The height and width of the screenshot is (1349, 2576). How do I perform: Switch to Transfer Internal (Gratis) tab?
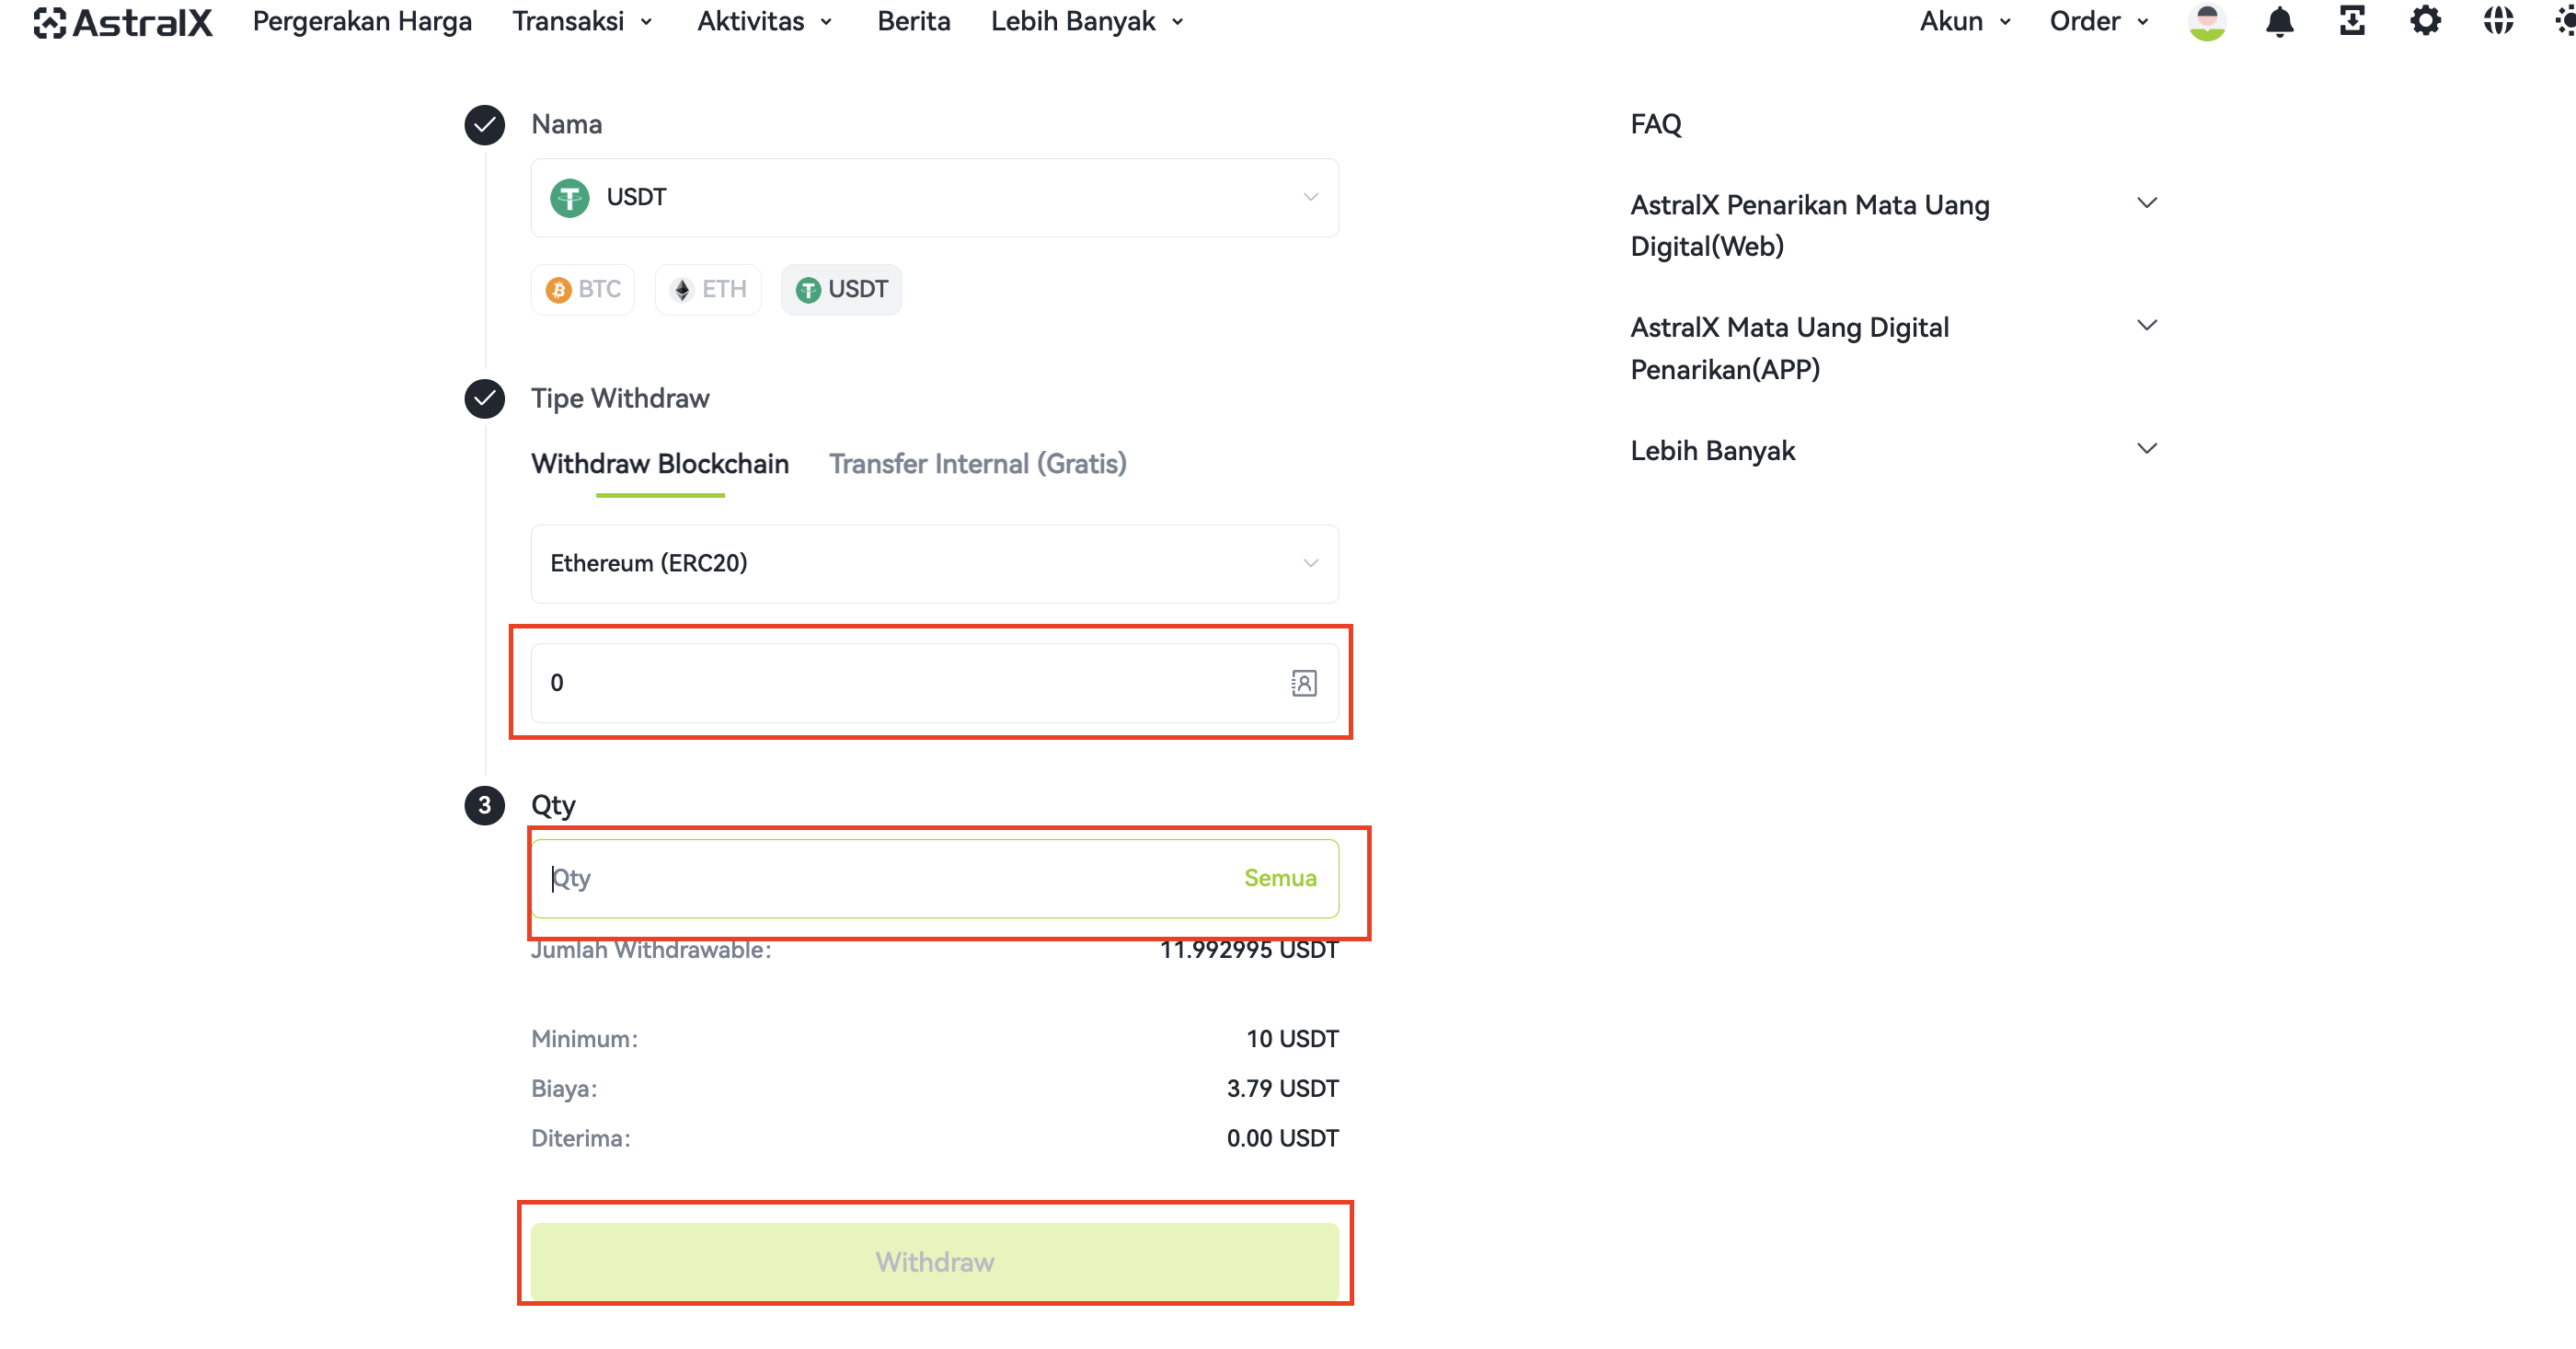point(977,464)
